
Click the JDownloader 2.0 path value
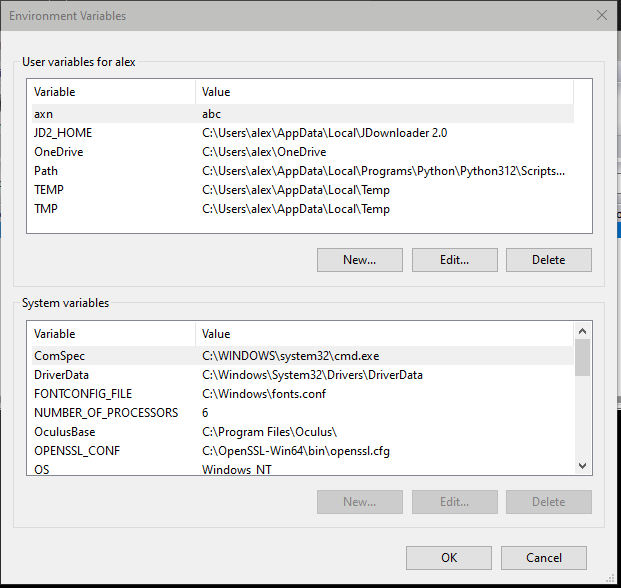[324, 133]
